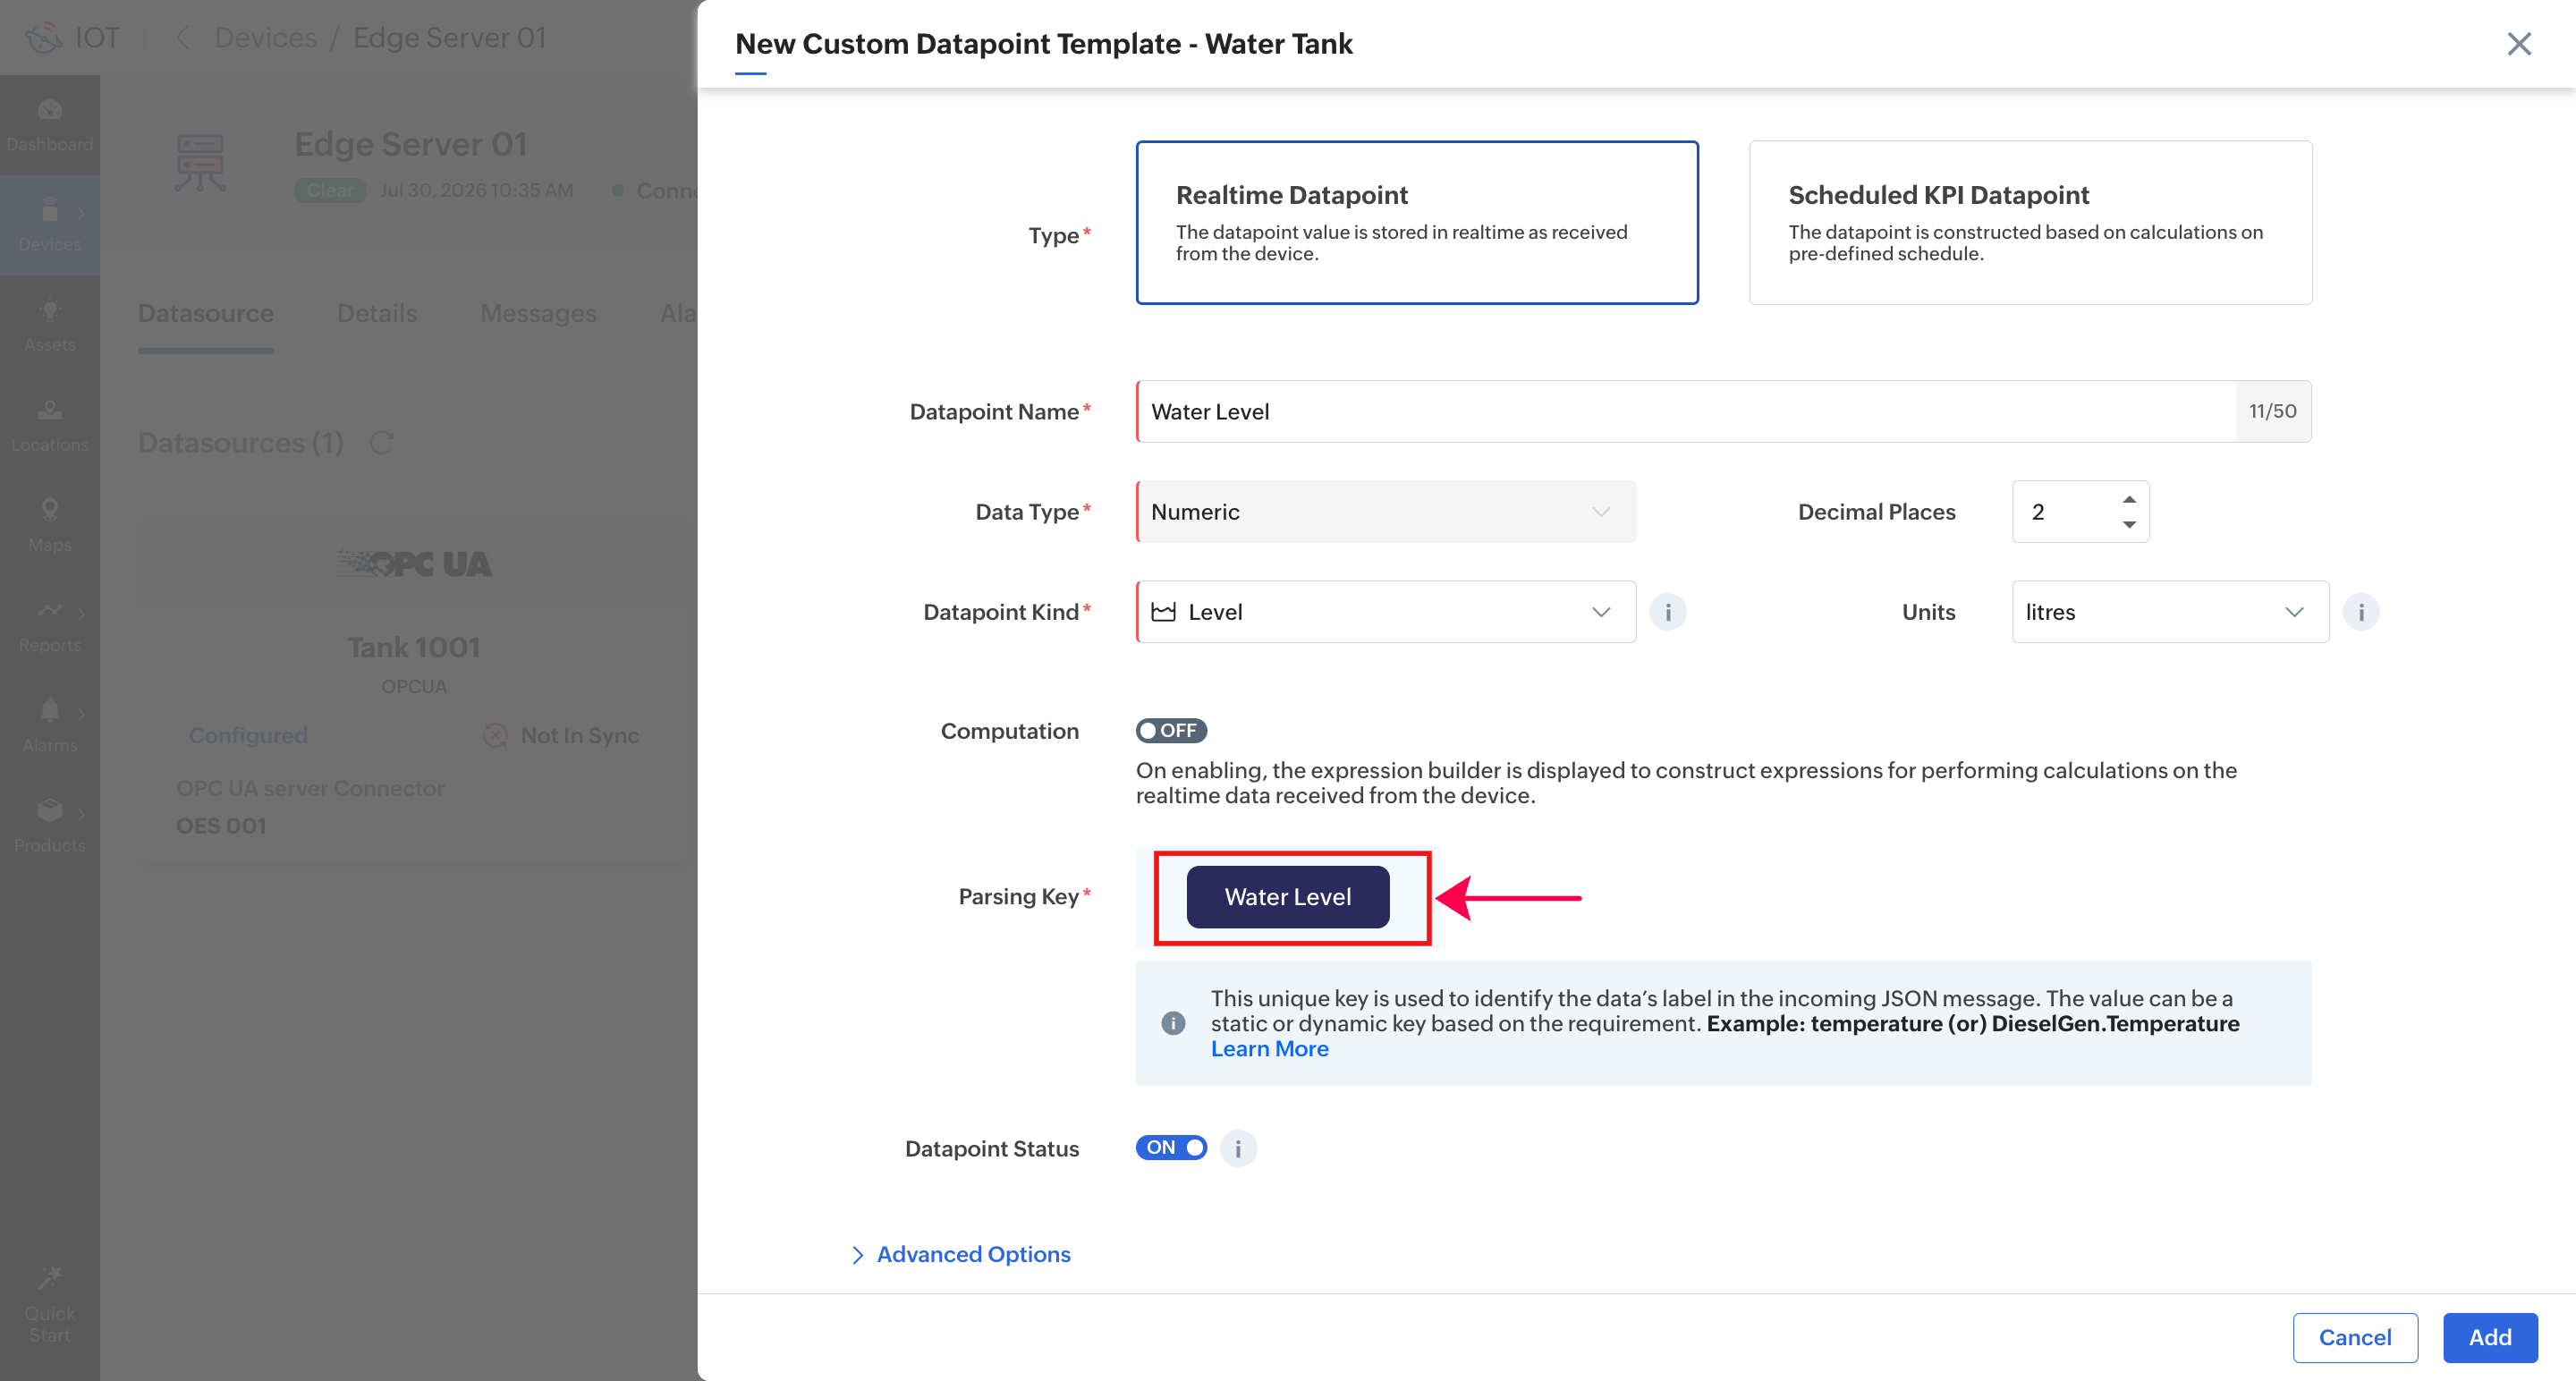
Task: Click the Cancel button
Action: tap(2354, 1337)
